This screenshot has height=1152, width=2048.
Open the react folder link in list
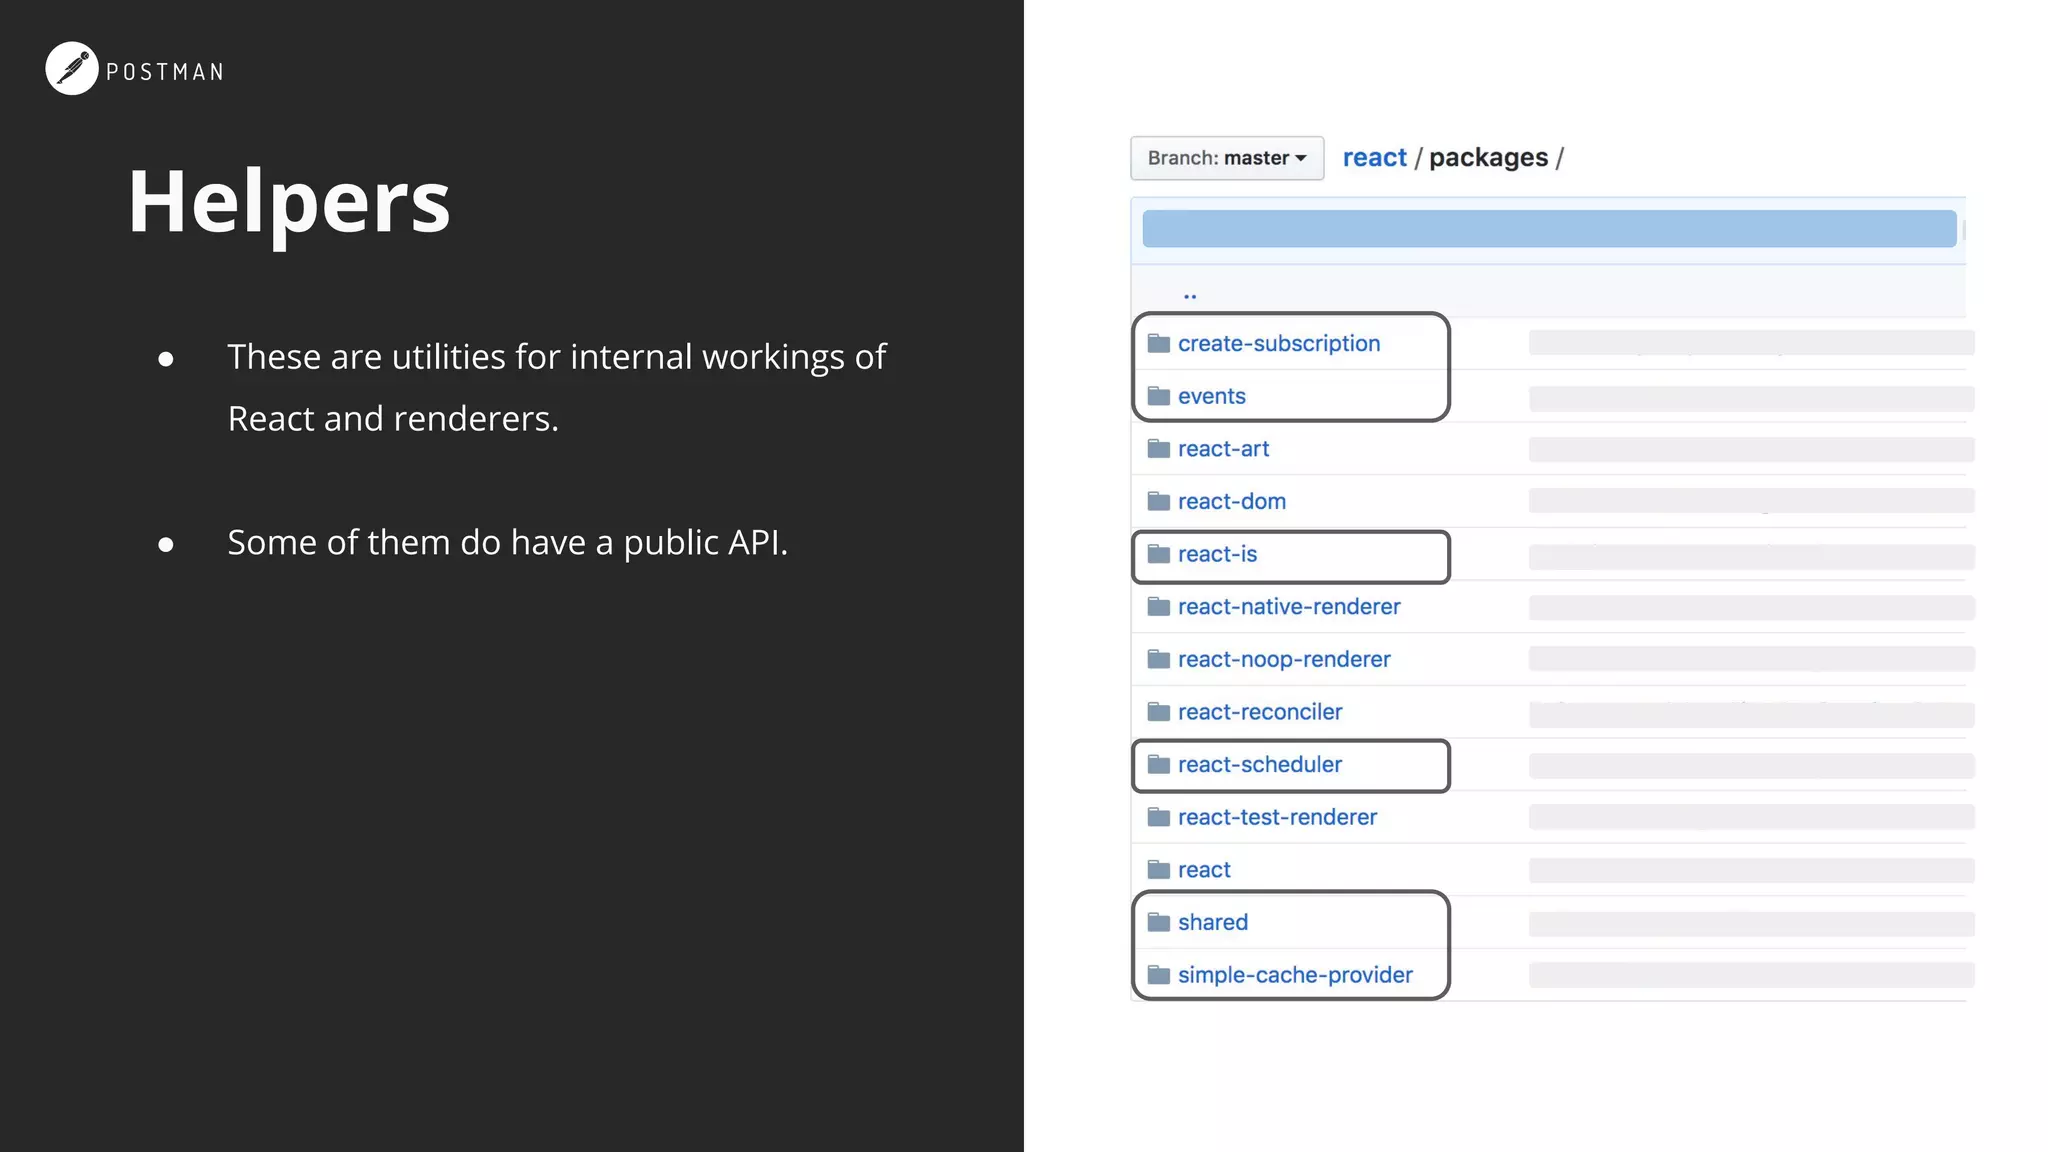pyautogui.click(x=1204, y=870)
